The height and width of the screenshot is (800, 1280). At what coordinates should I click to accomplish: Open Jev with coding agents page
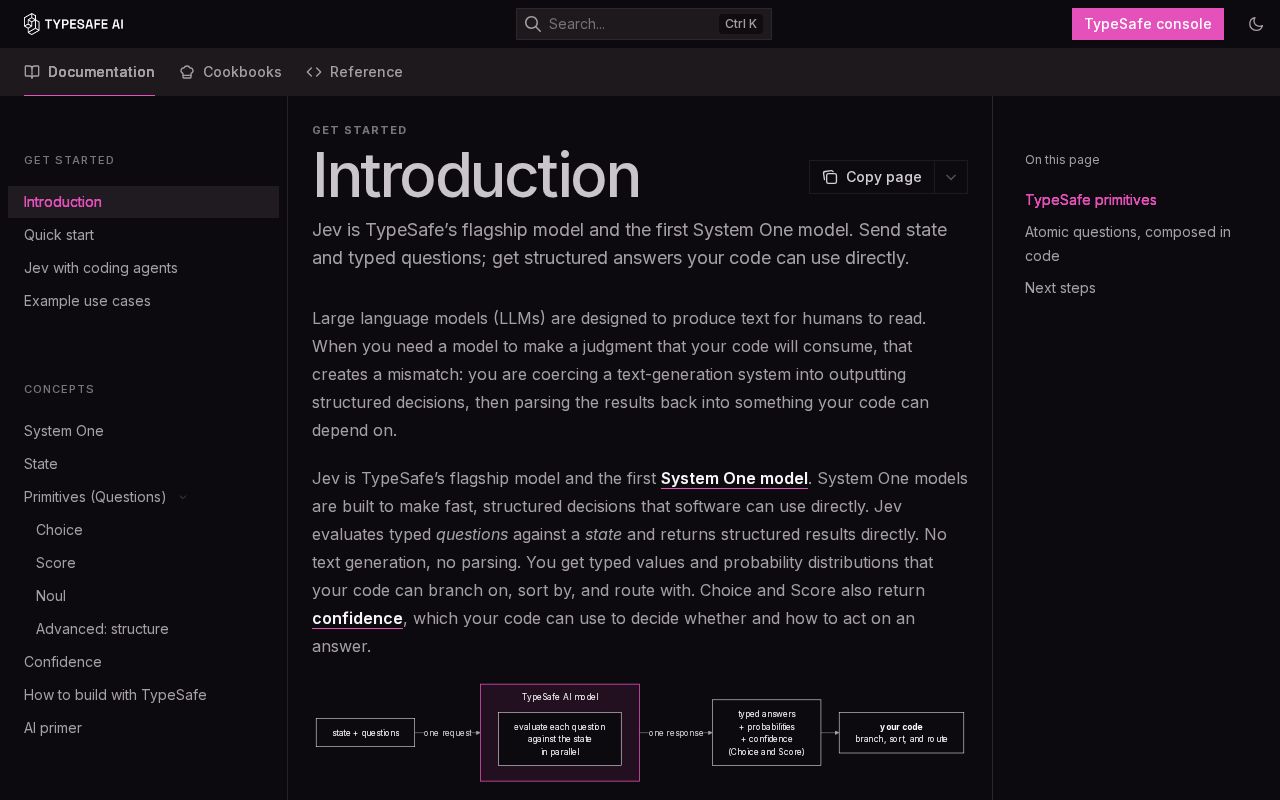click(x=143, y=268)
